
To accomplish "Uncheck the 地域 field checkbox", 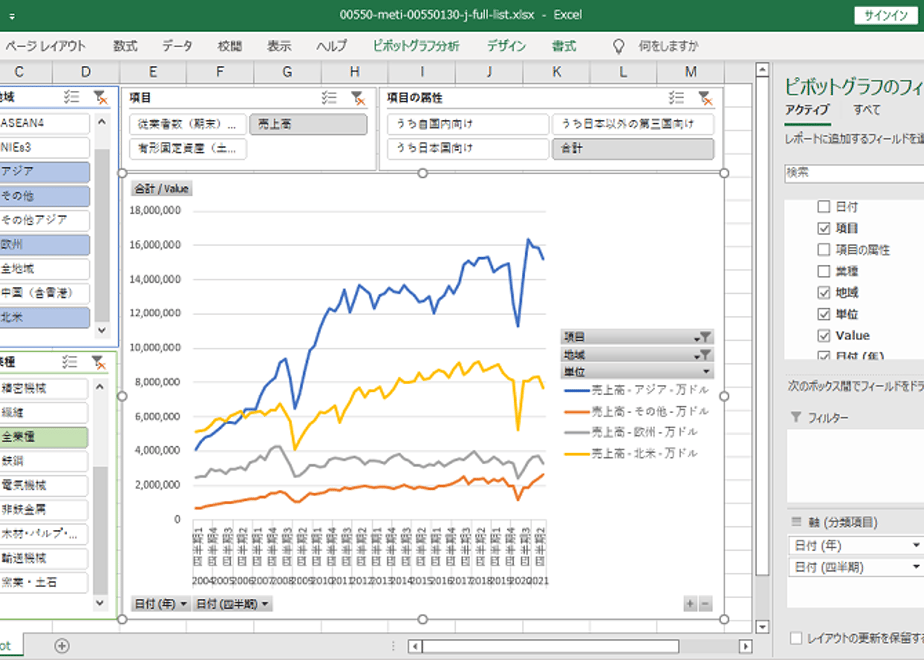I will pos(824,292).
